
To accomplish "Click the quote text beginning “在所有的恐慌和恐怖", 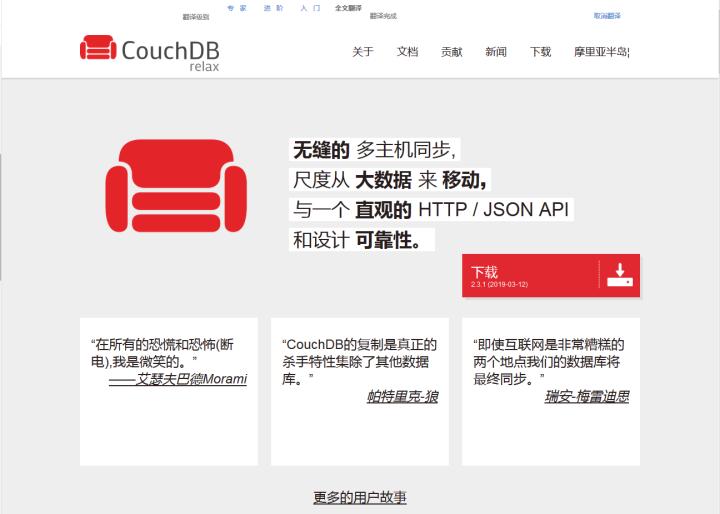I will (162, 353).
